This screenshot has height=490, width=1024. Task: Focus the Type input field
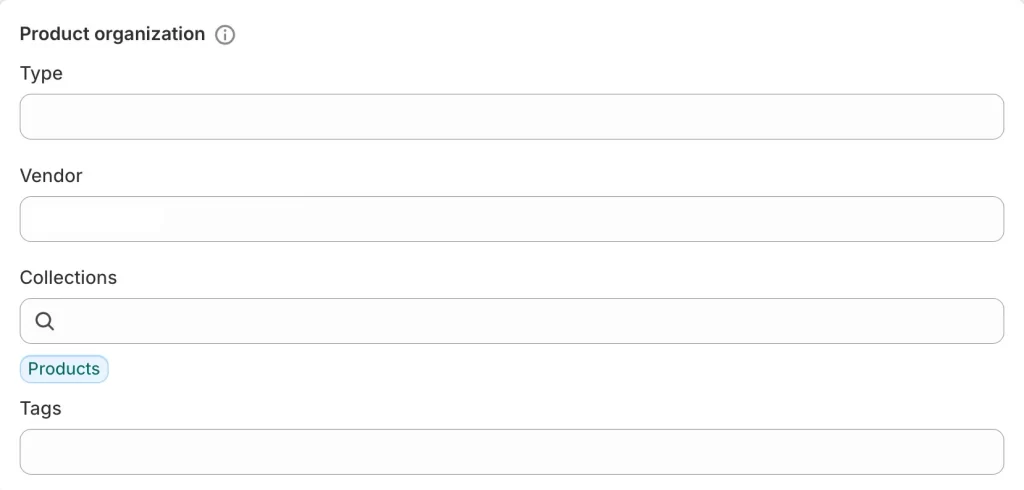coord(511,117)
